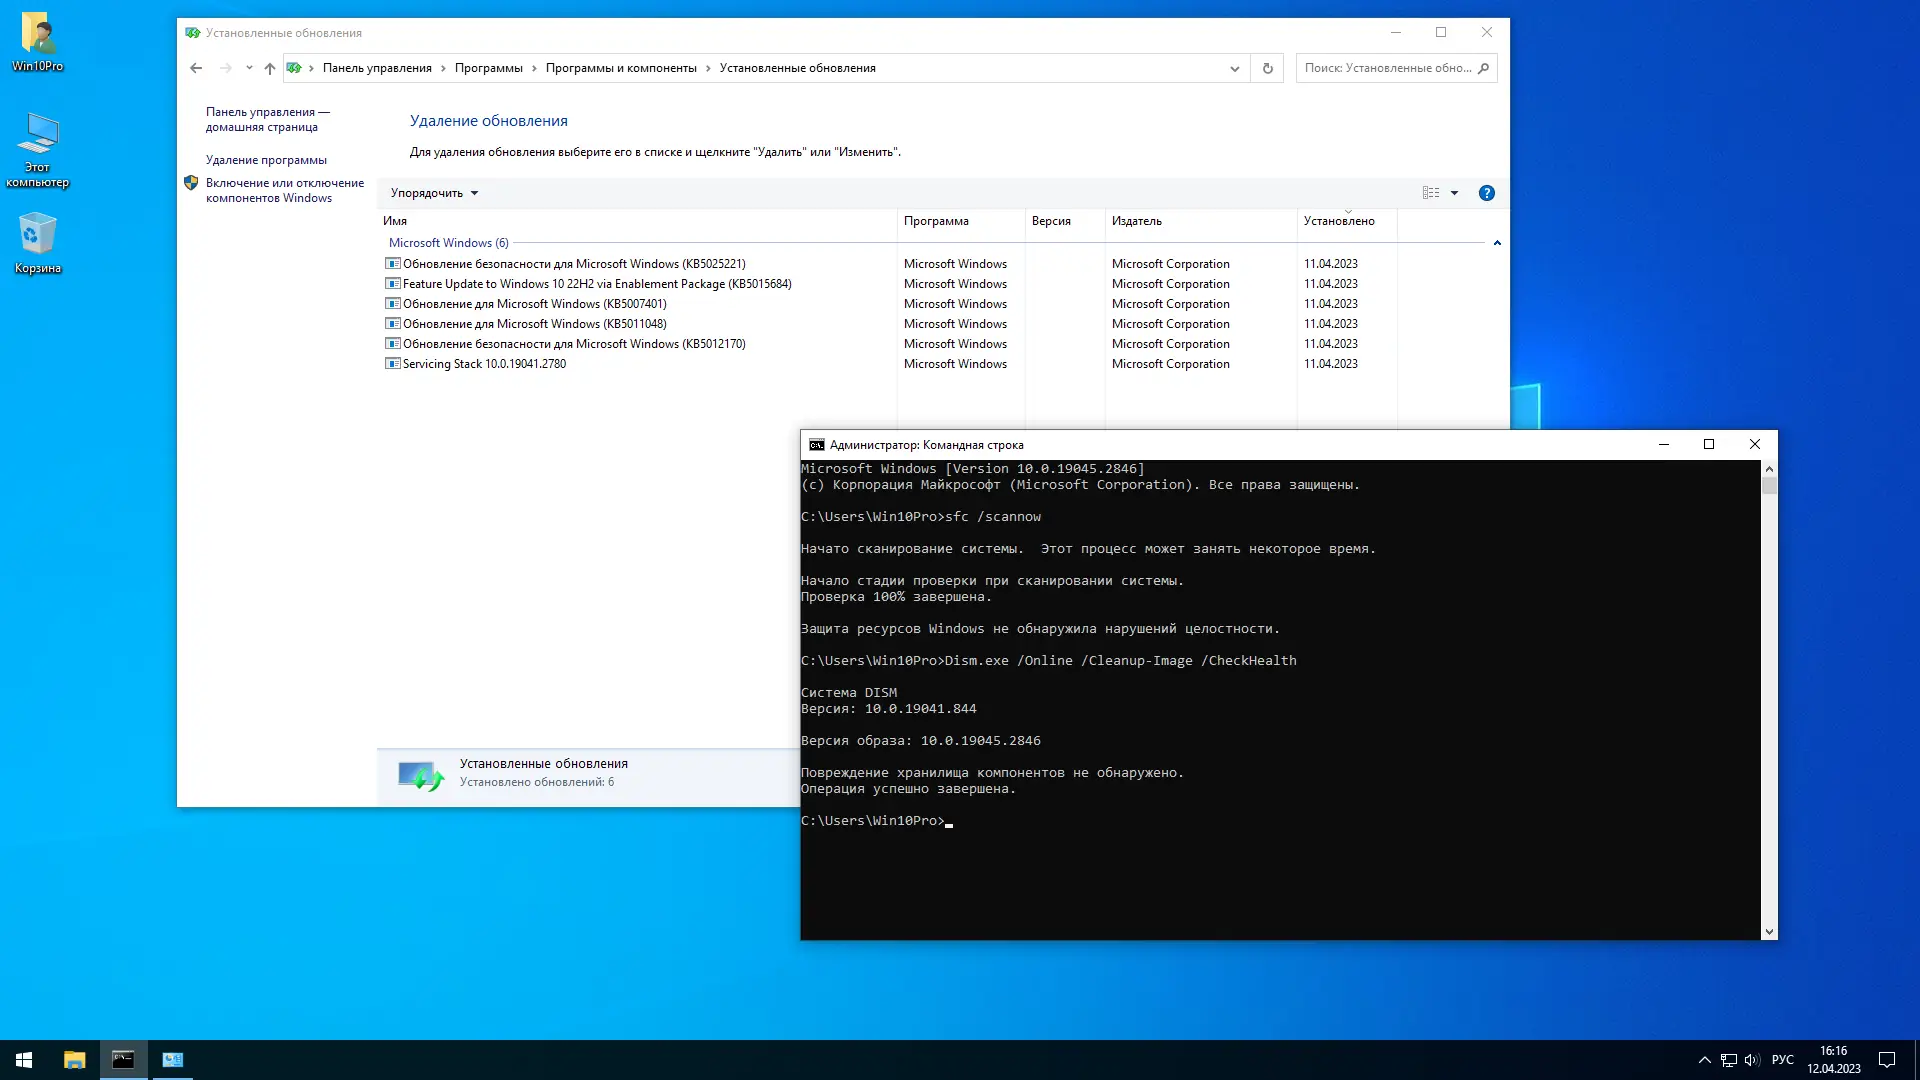The width and height of the screenshot is (1920, 1080).
Task: Click the Windows Start button
Action: tap(24, 1060)
